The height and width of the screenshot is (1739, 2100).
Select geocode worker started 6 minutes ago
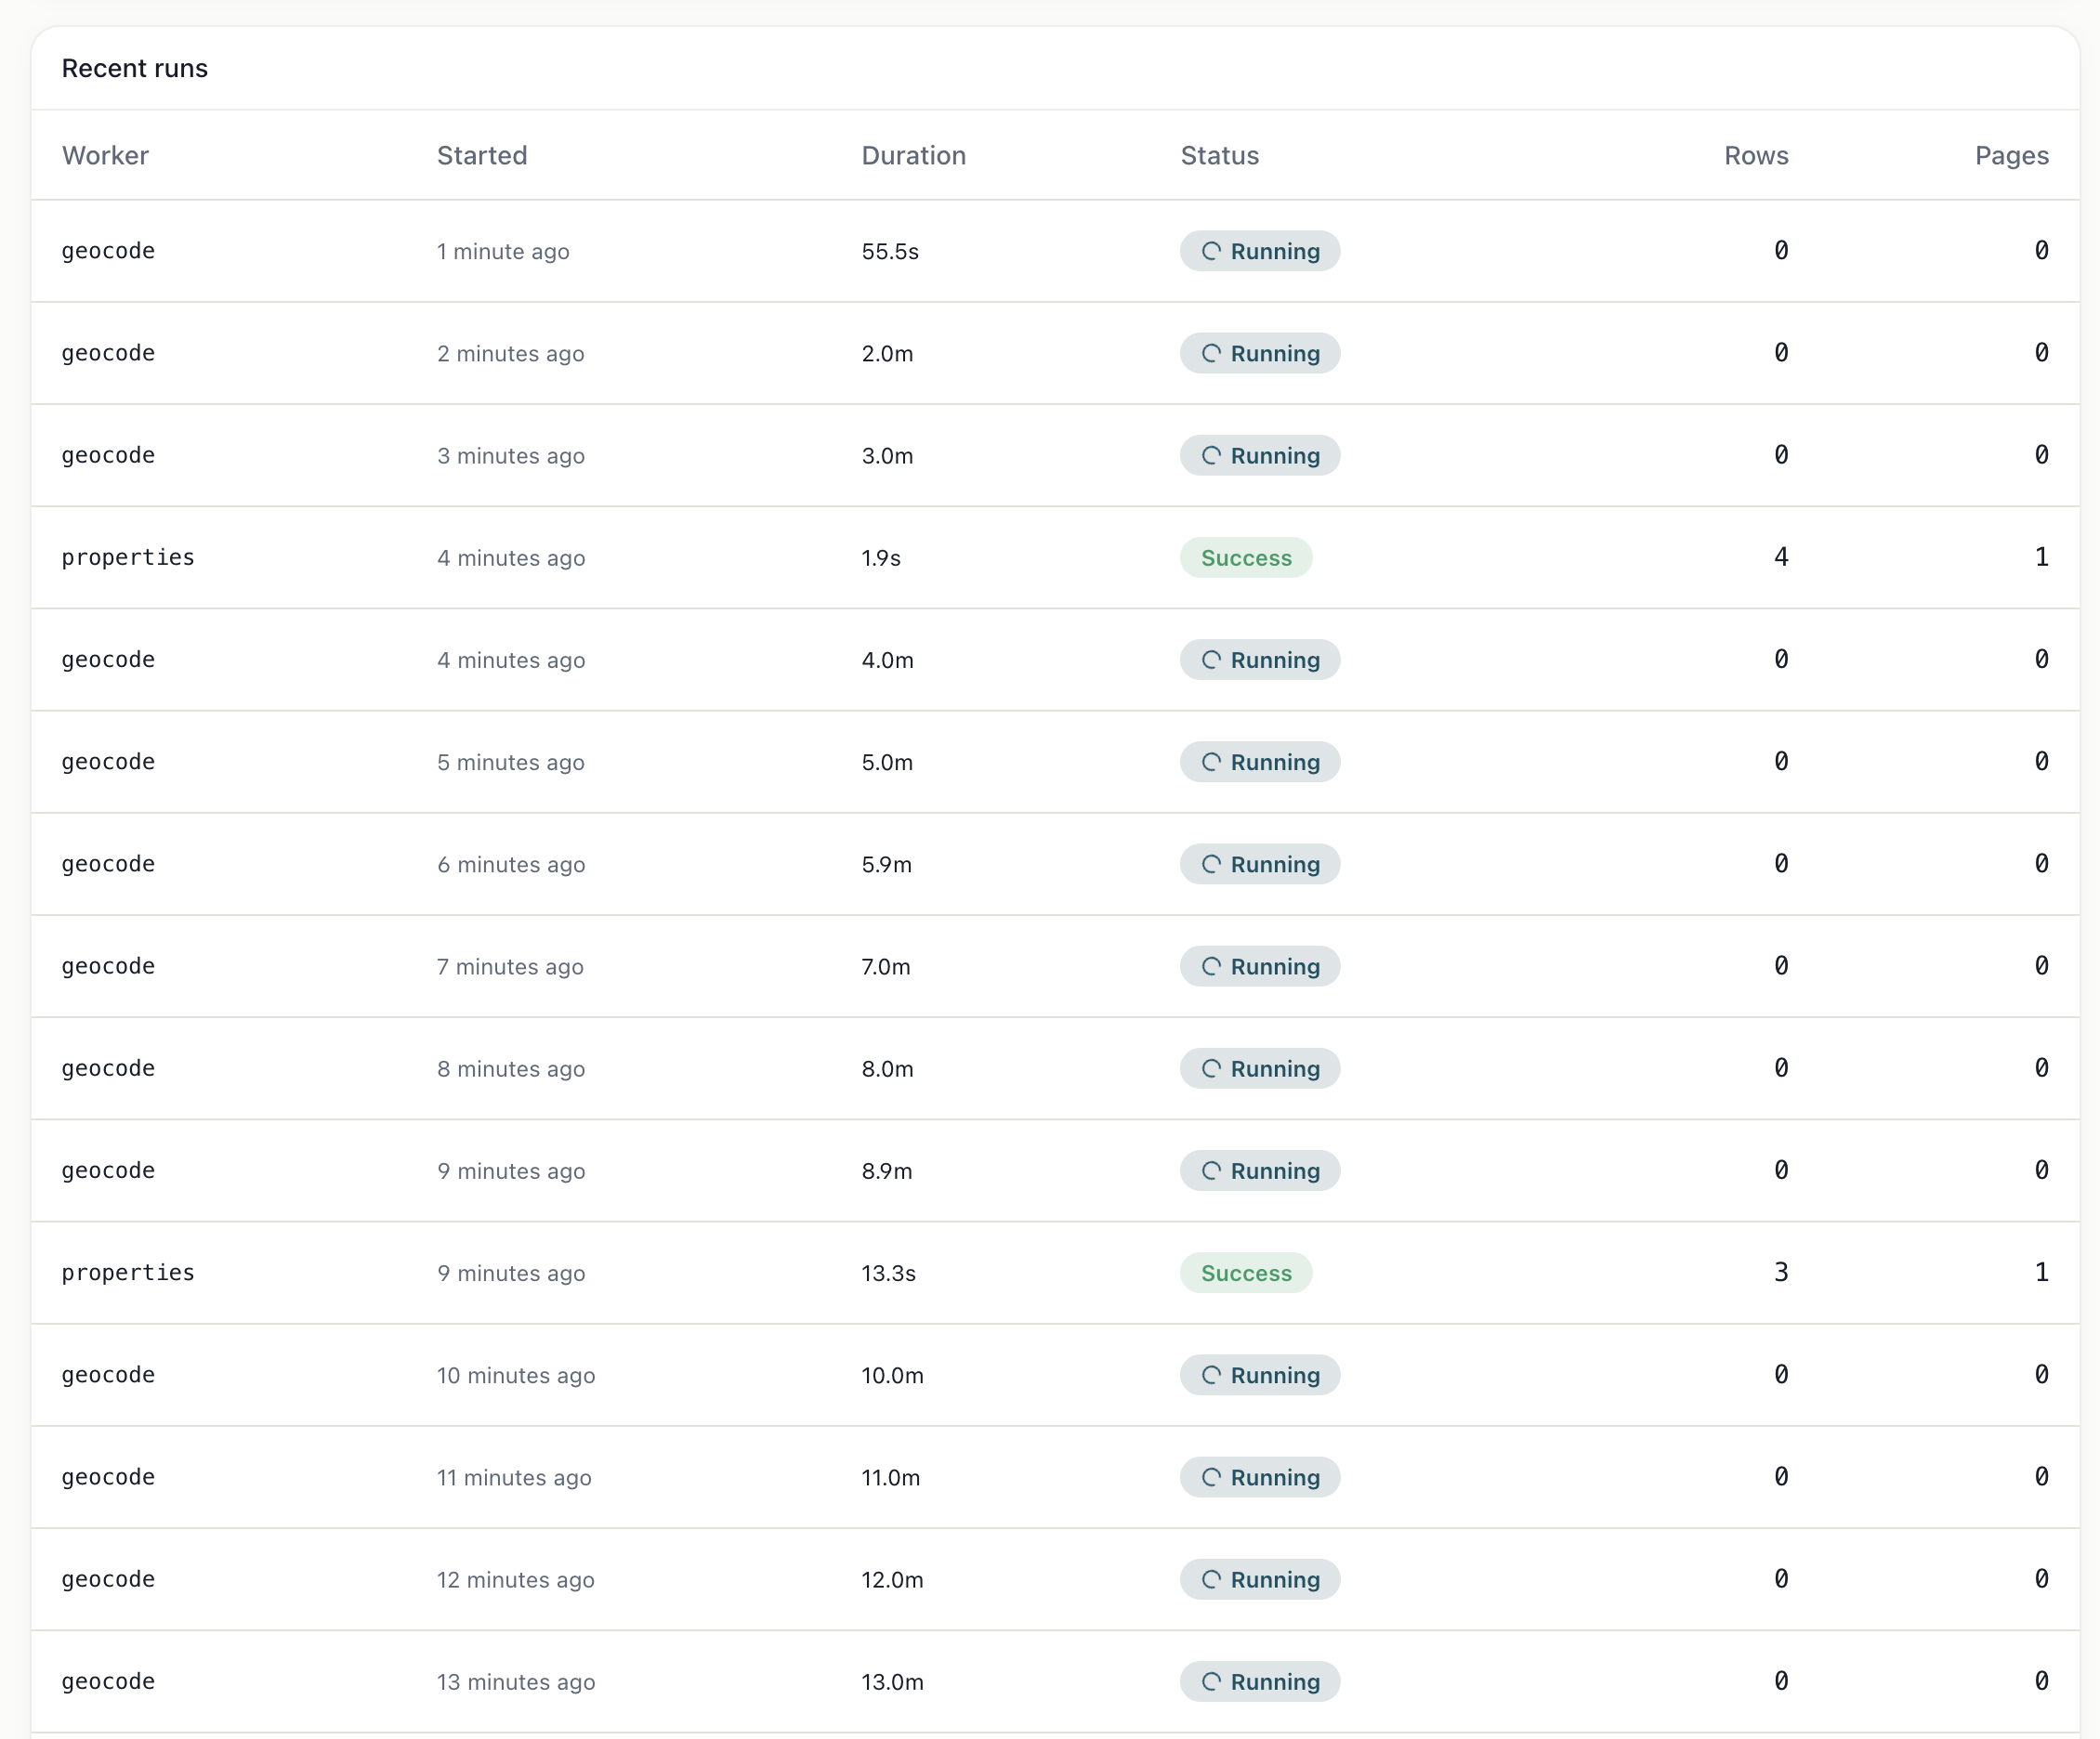pos(108,864)
